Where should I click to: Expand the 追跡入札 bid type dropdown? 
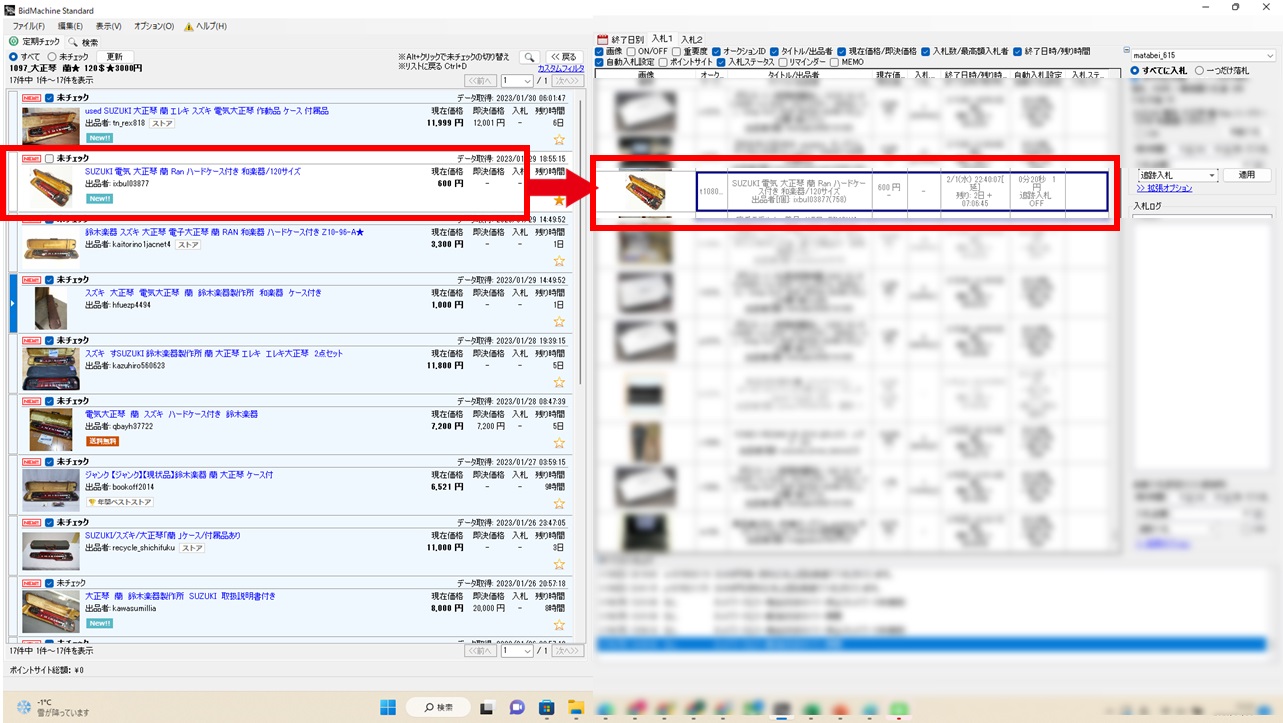(x=1212, y=175)
